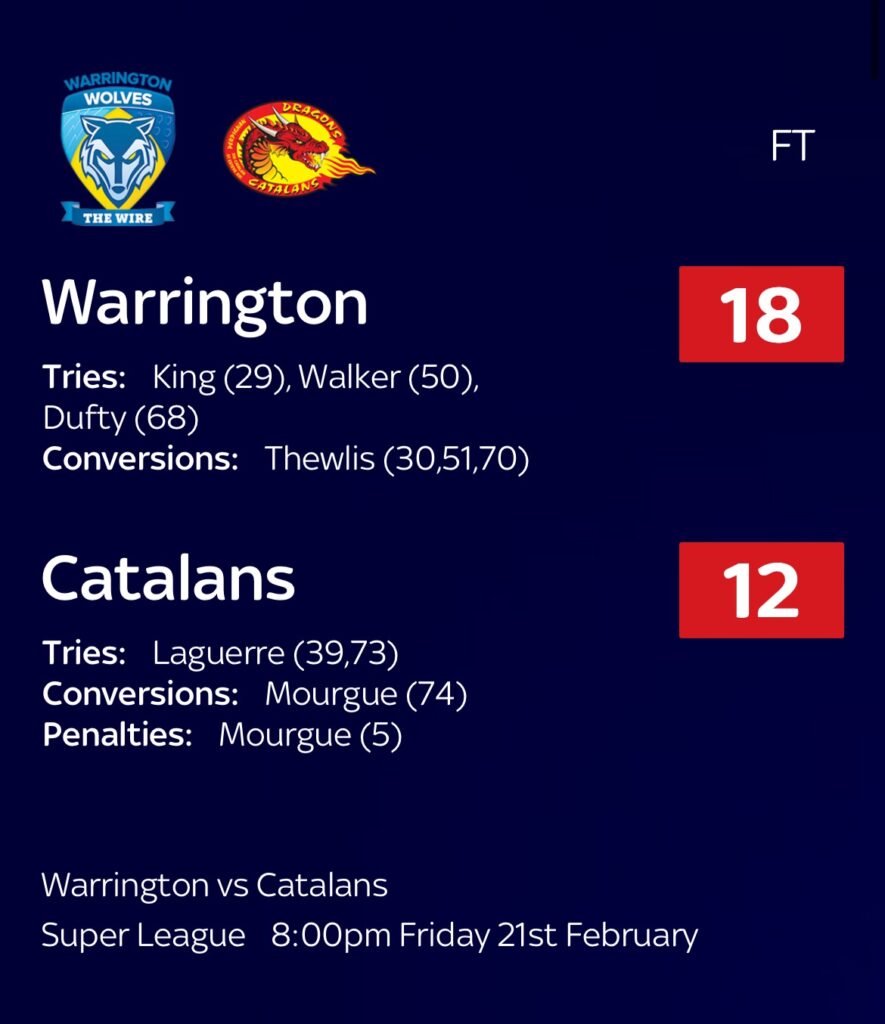Click the Catalans Penalties label
Viewport: 885px width, 1024px height.
(x=118, y=735)
